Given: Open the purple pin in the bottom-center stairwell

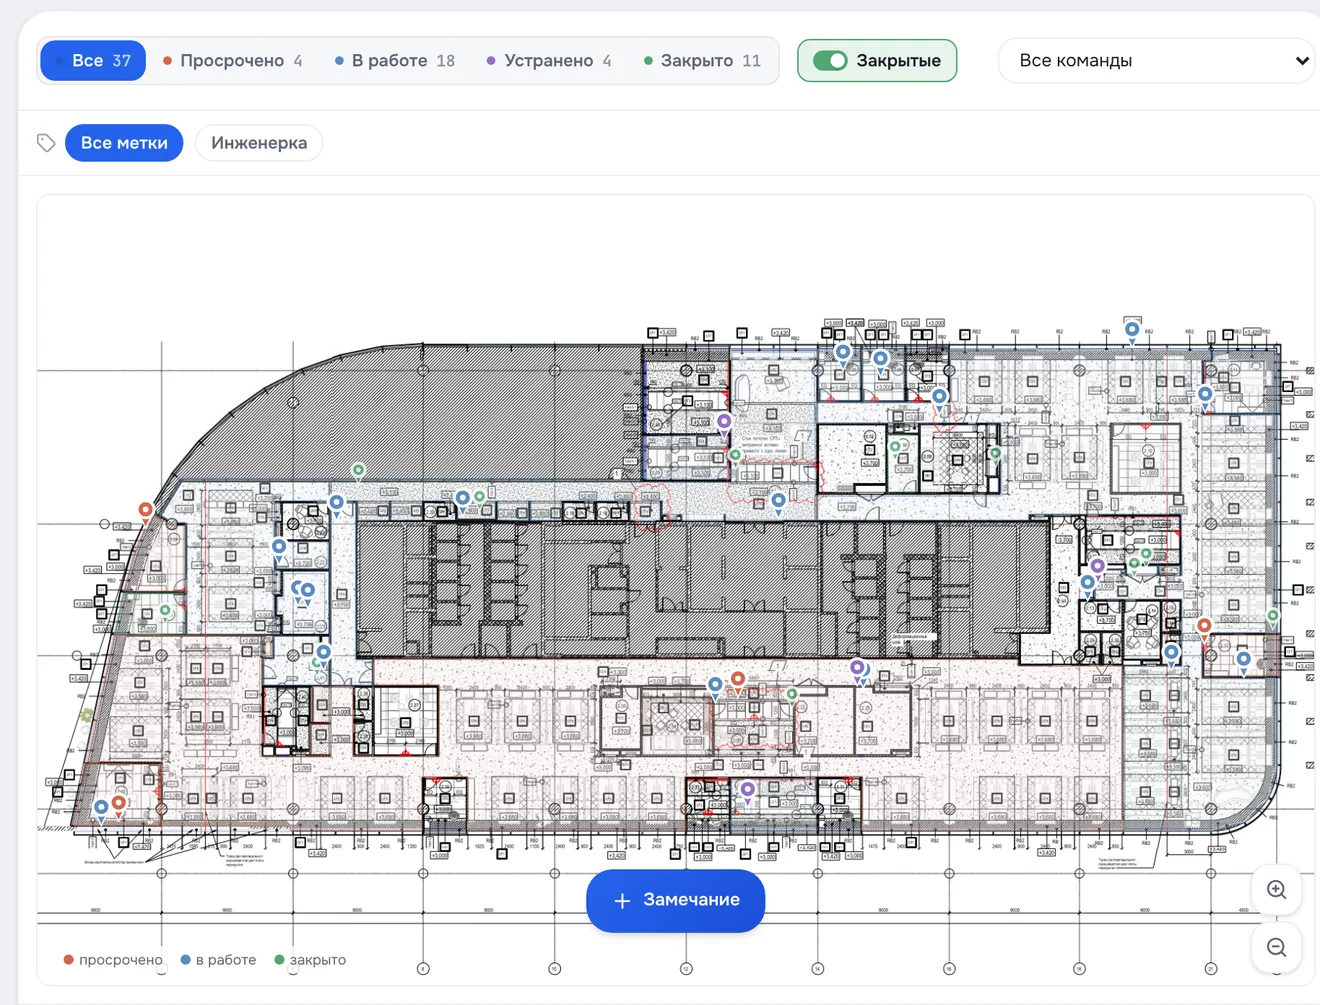Looking at the screenshot, I should coord(747,791).
